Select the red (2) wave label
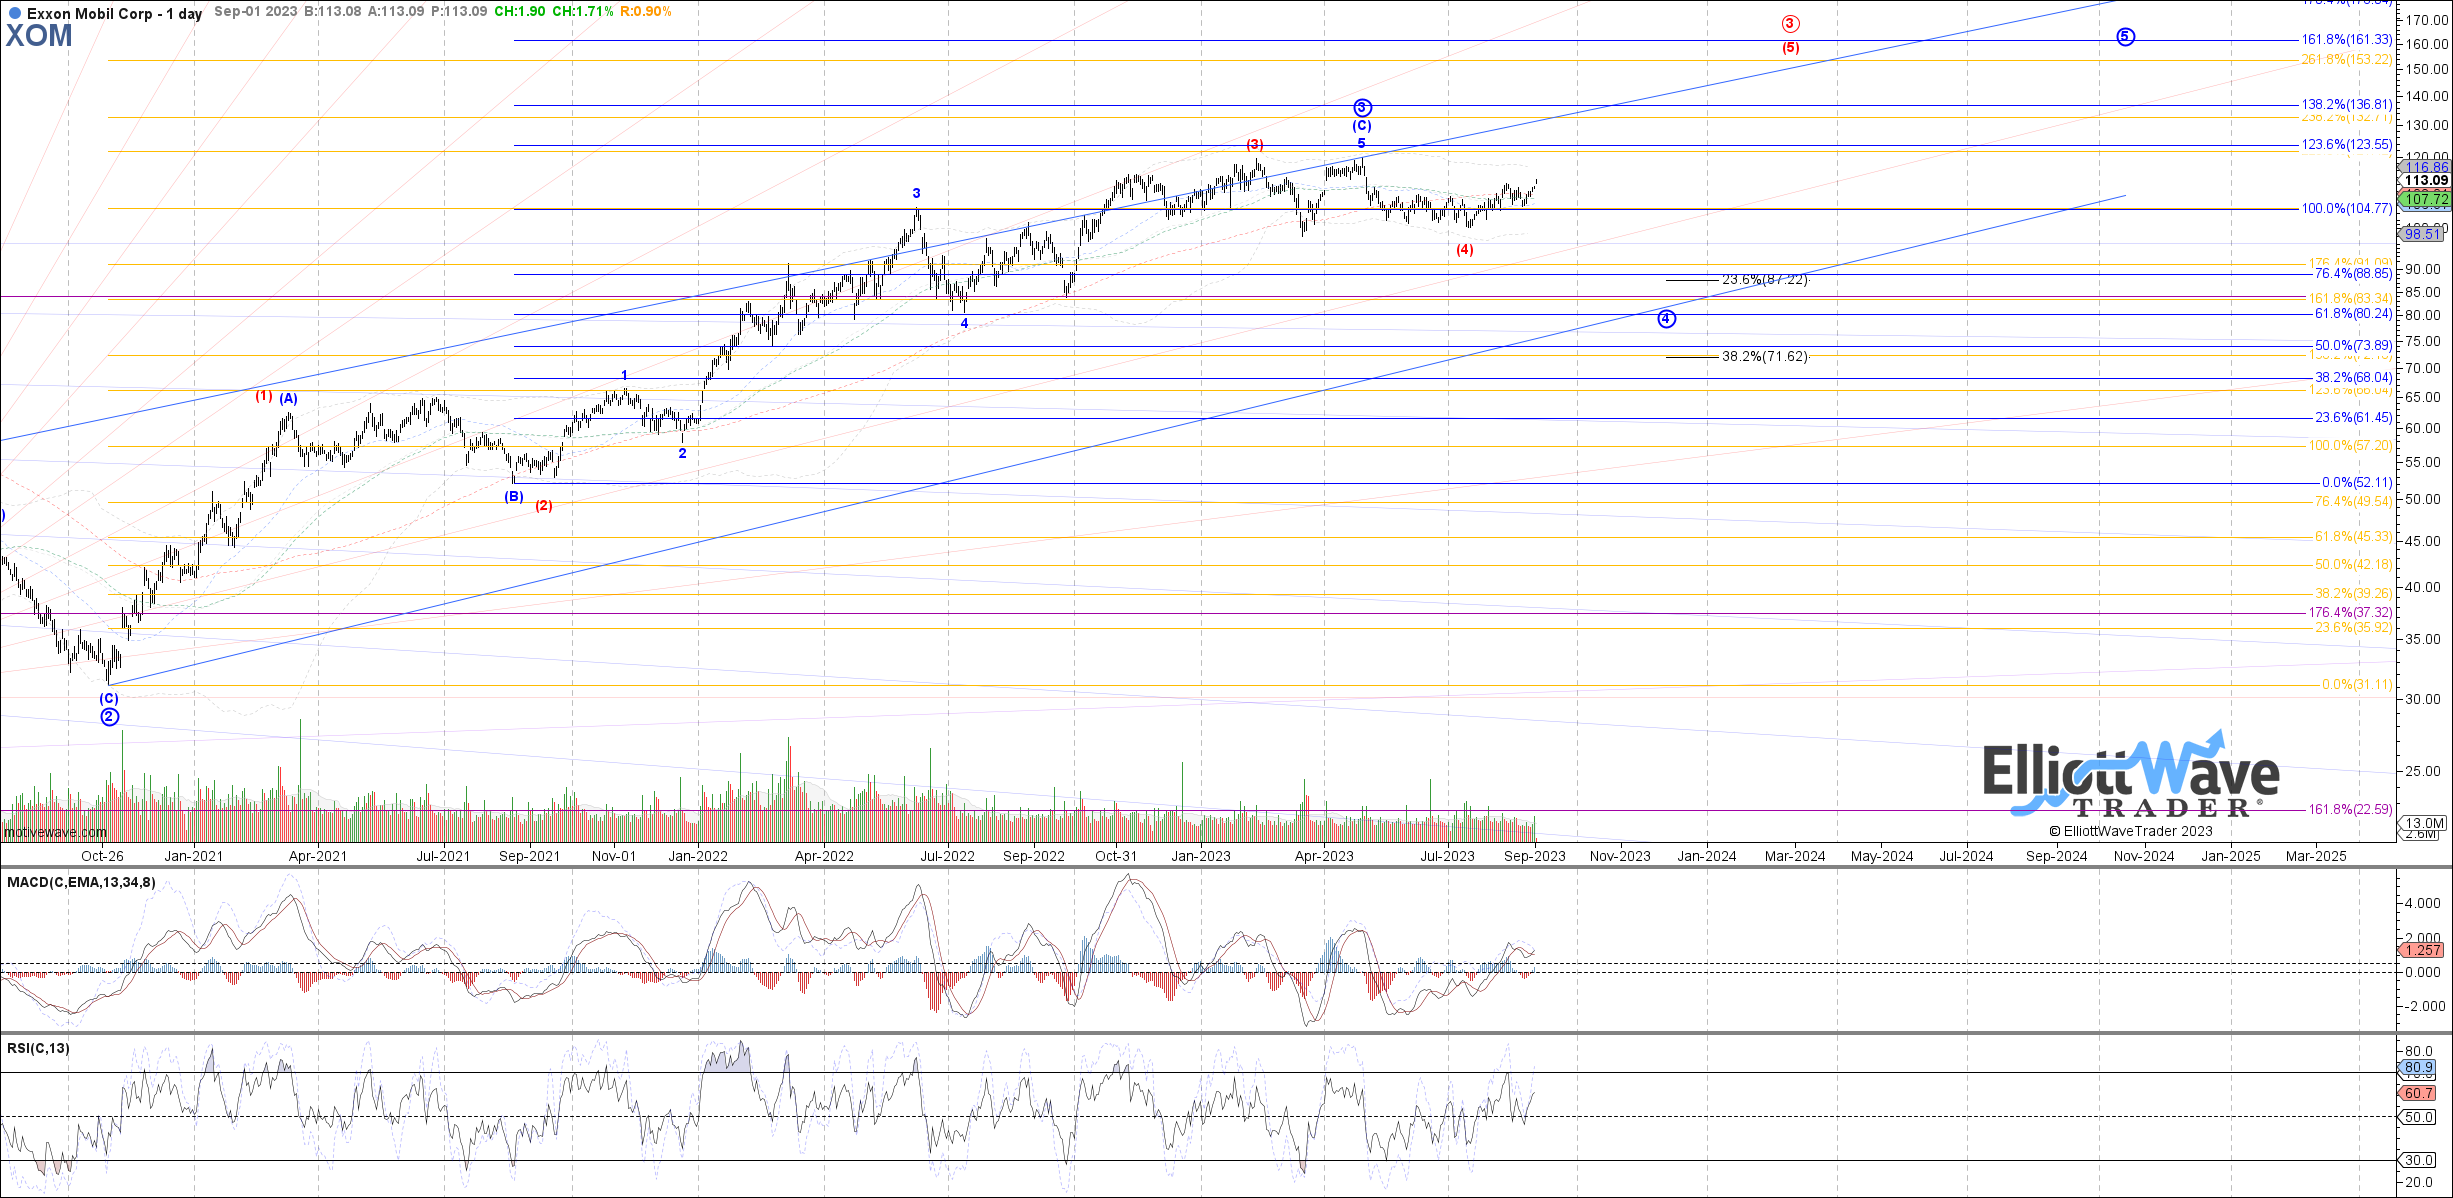This screenshot has width=2453, height=1198. [543, 506]
